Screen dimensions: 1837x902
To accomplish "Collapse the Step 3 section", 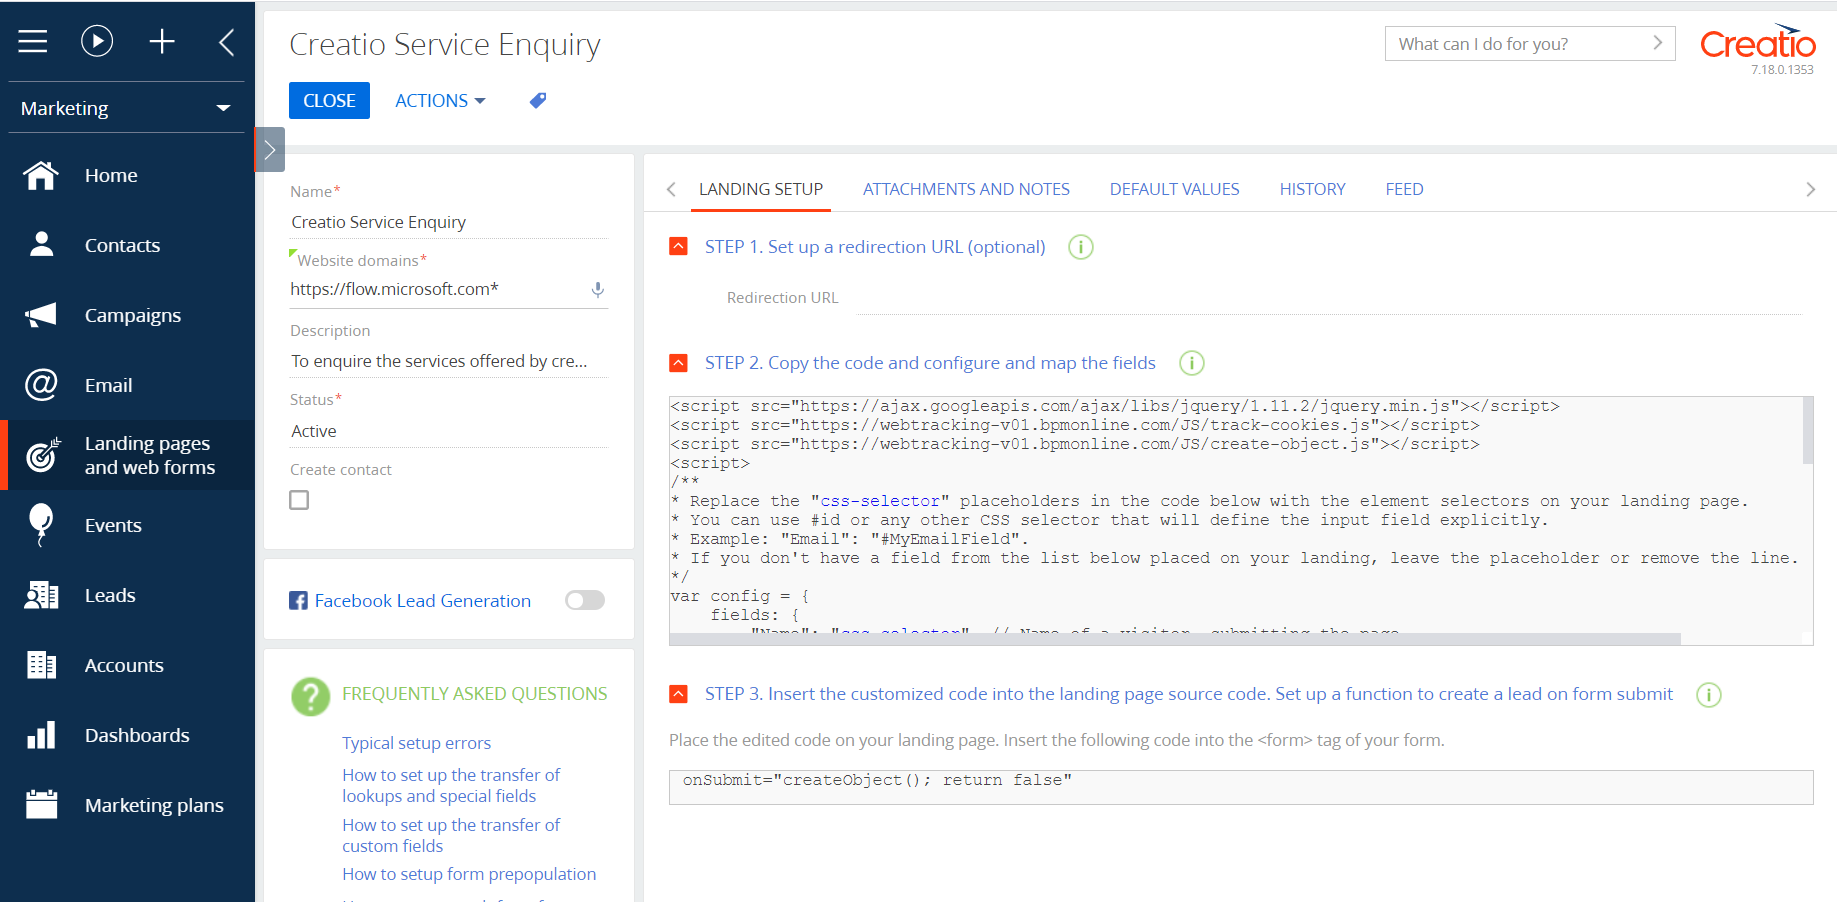I will pos(679,694).
